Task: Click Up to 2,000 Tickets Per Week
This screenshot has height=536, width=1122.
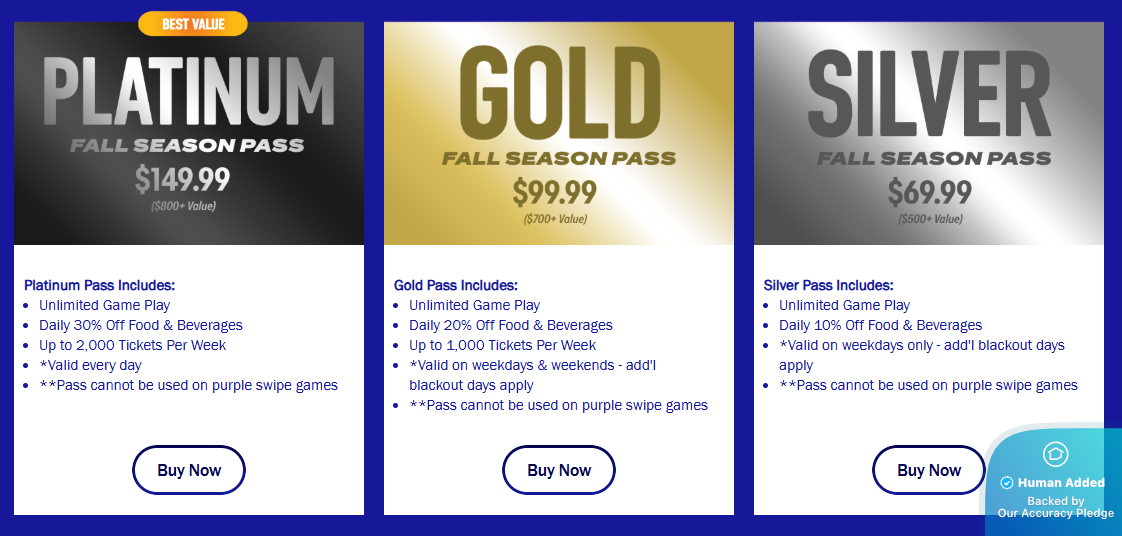Action: (x=133, y=345)
